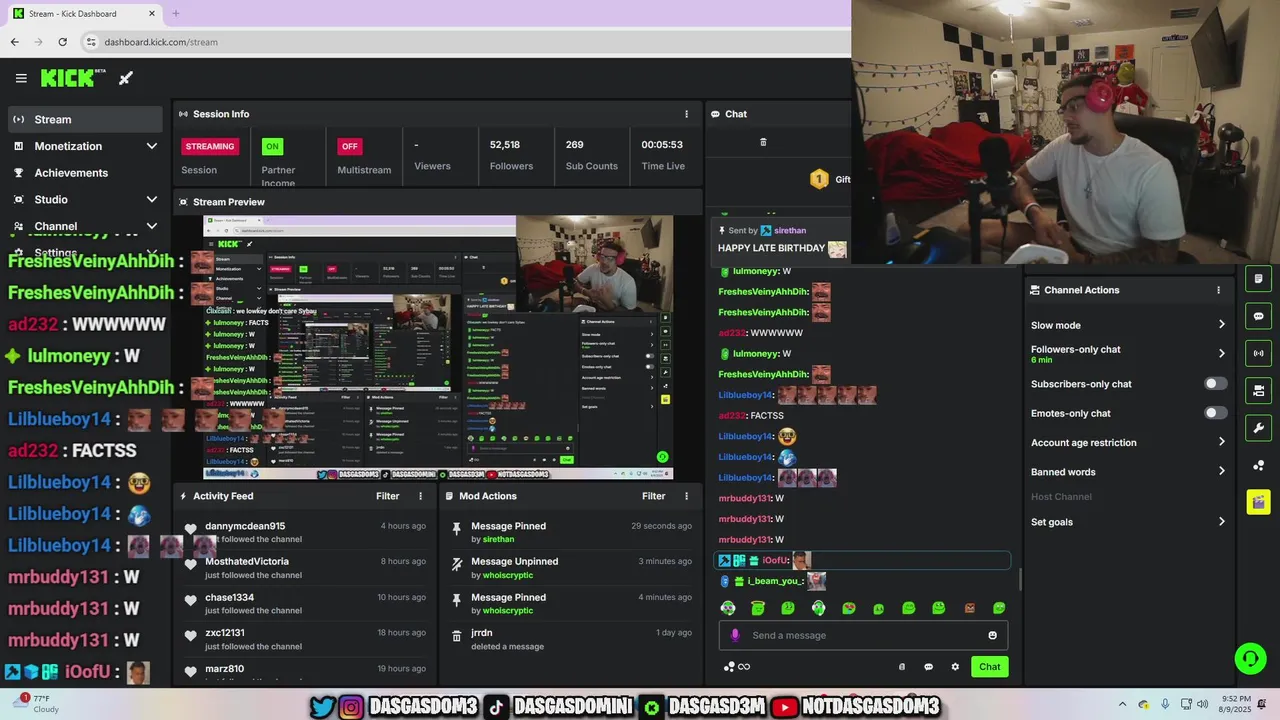Viewport: 1280px width, 720px height.
Task: Click the purple microphone in message box
Action: point(735,635)
